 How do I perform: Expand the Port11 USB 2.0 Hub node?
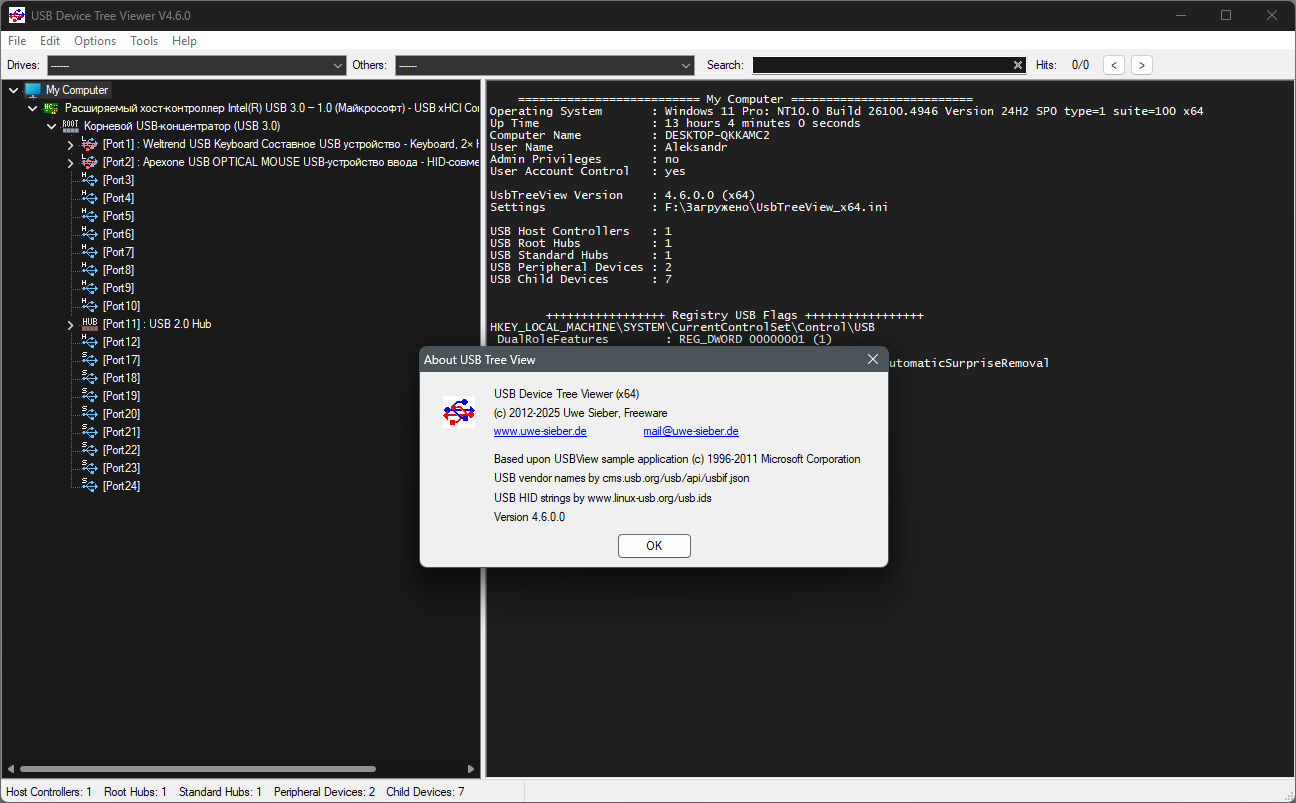71,324
